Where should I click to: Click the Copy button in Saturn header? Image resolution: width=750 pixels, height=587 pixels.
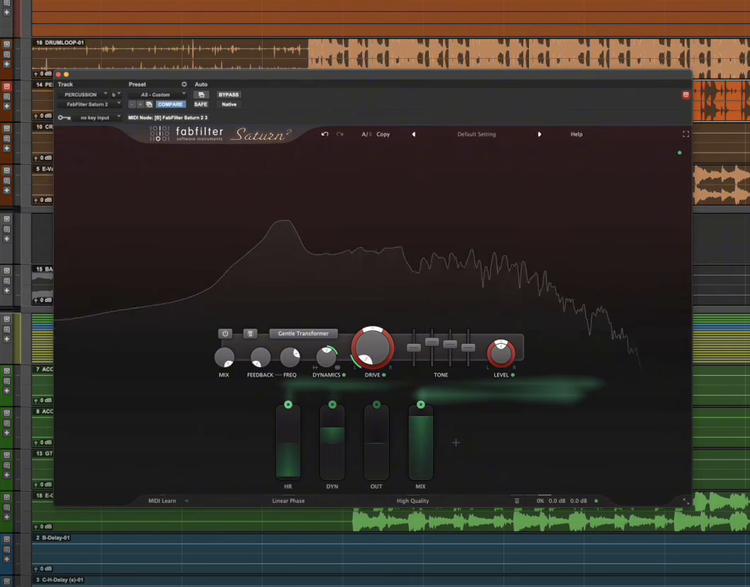383,134
